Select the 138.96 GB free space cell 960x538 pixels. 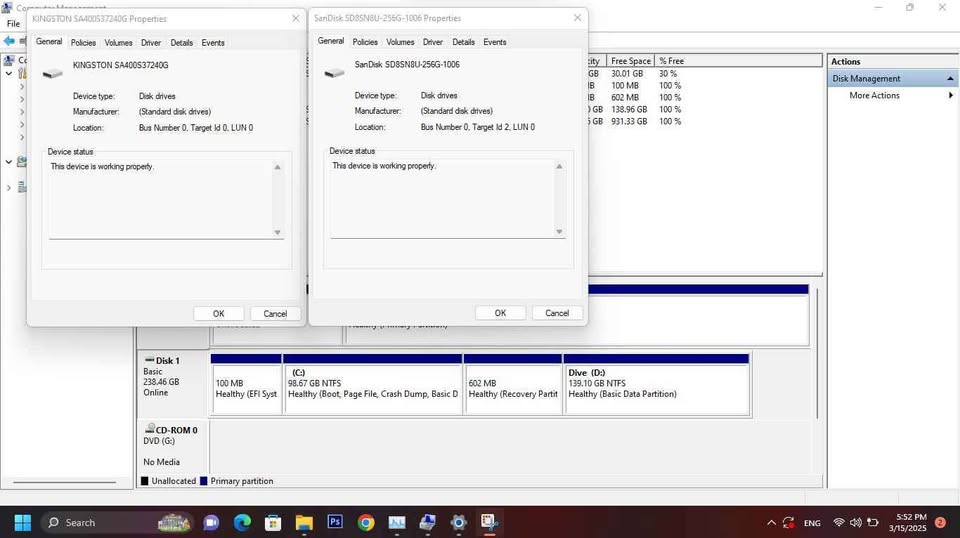click(629, 109)
